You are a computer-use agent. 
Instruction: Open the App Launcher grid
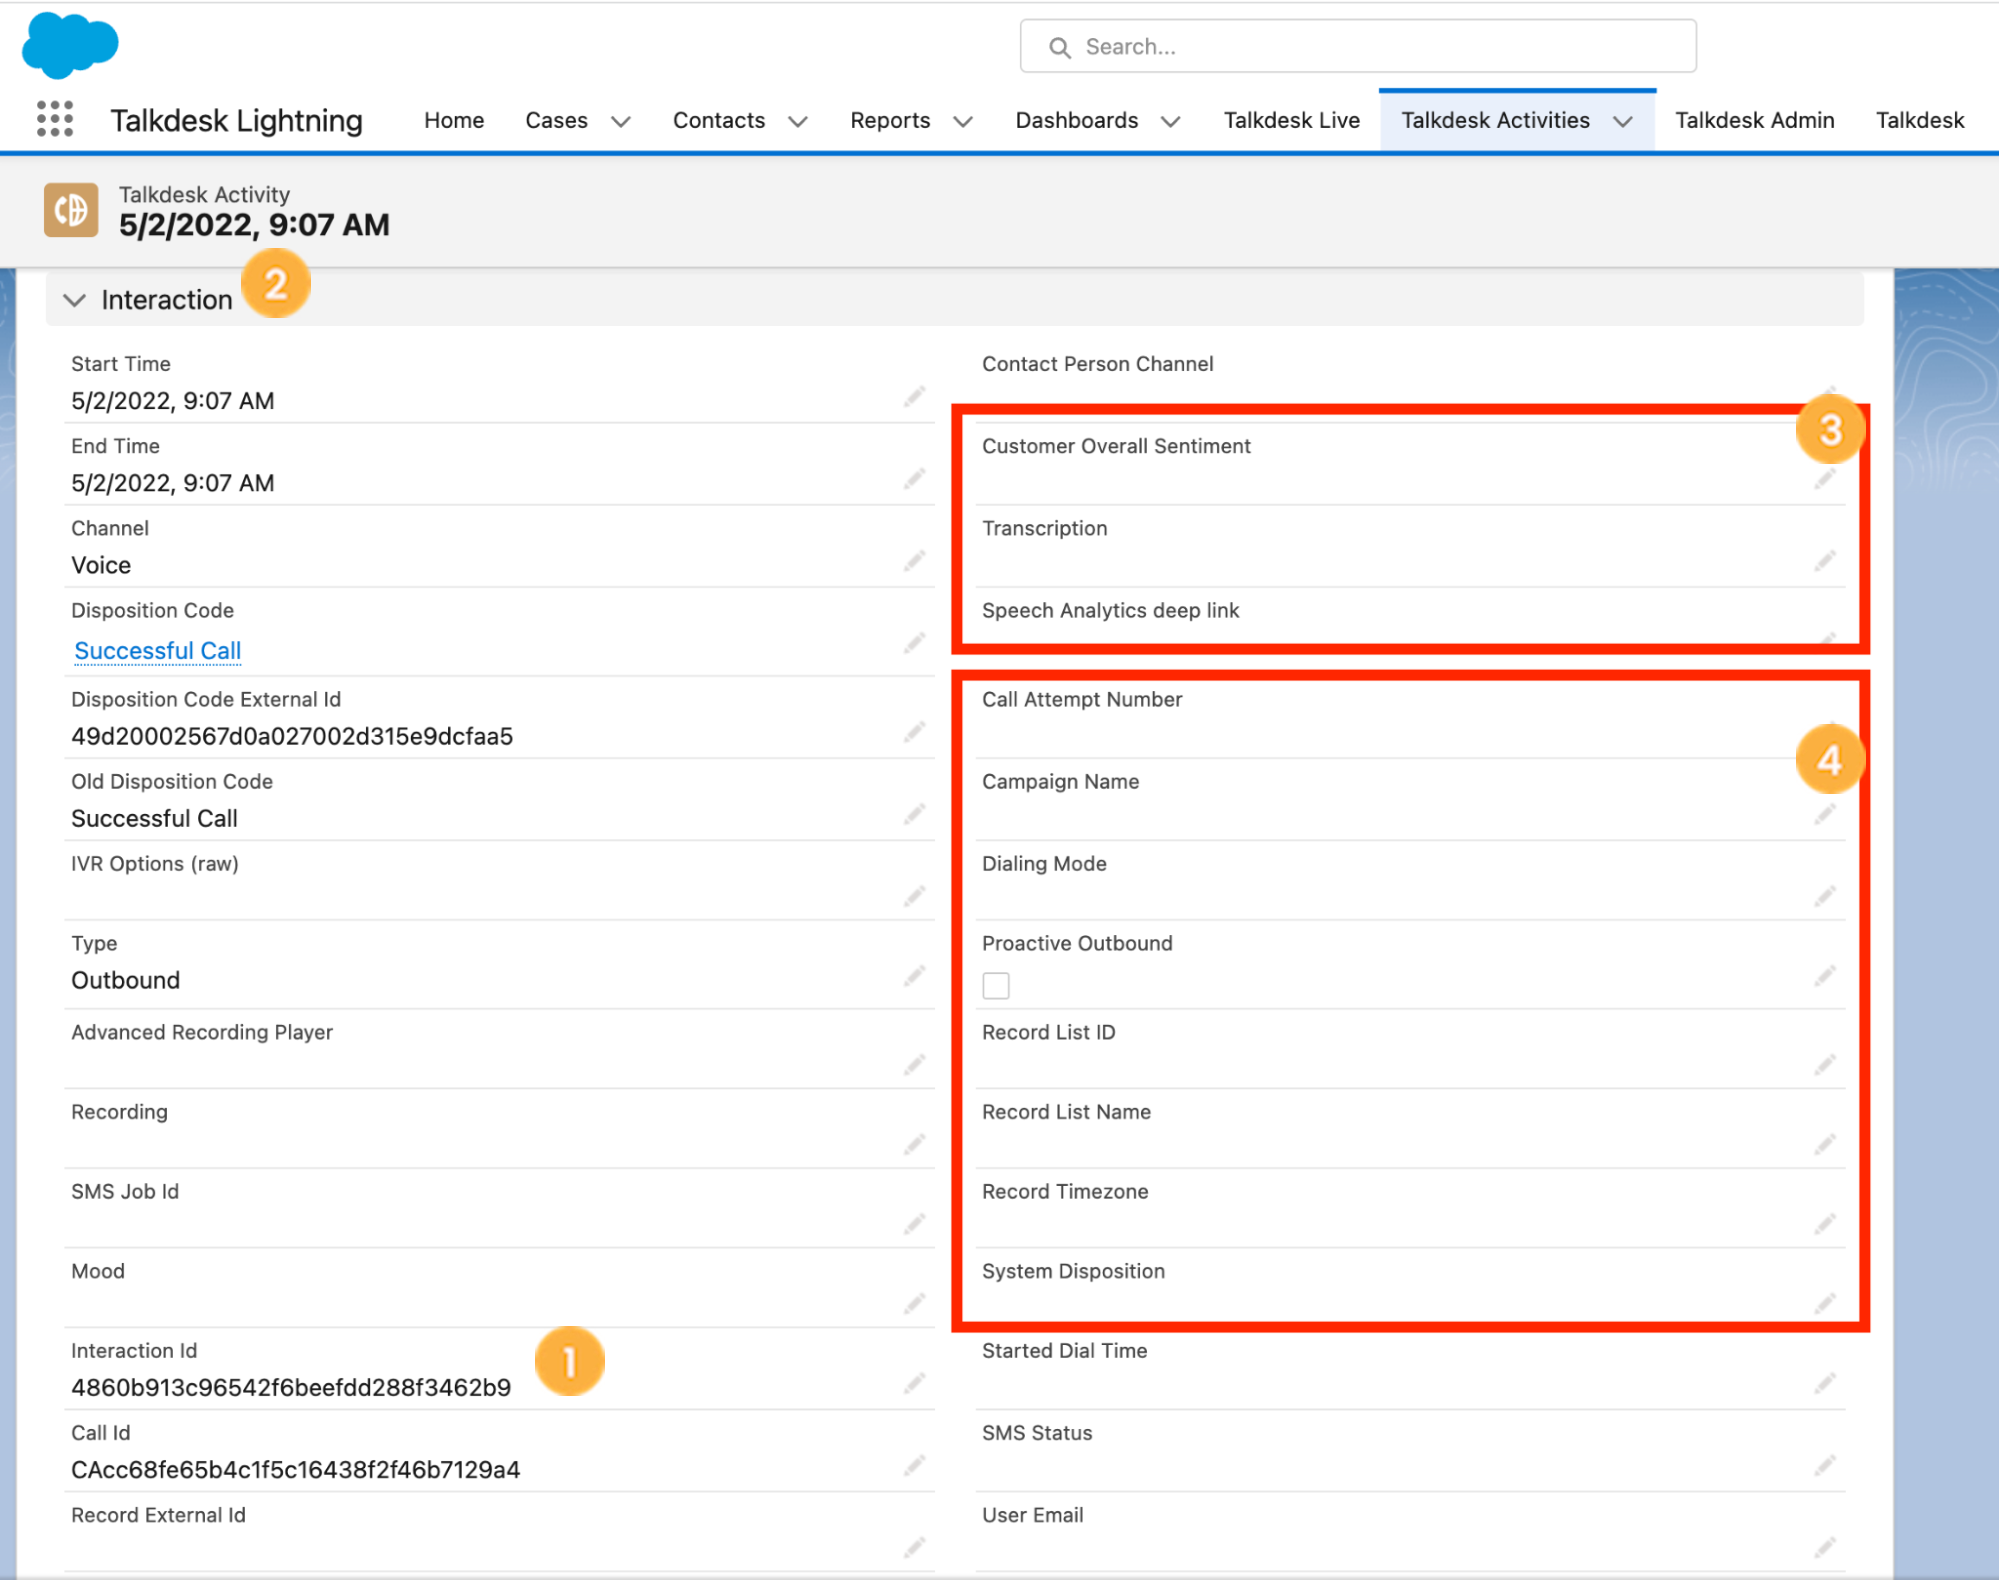click(x=55, y=119)
